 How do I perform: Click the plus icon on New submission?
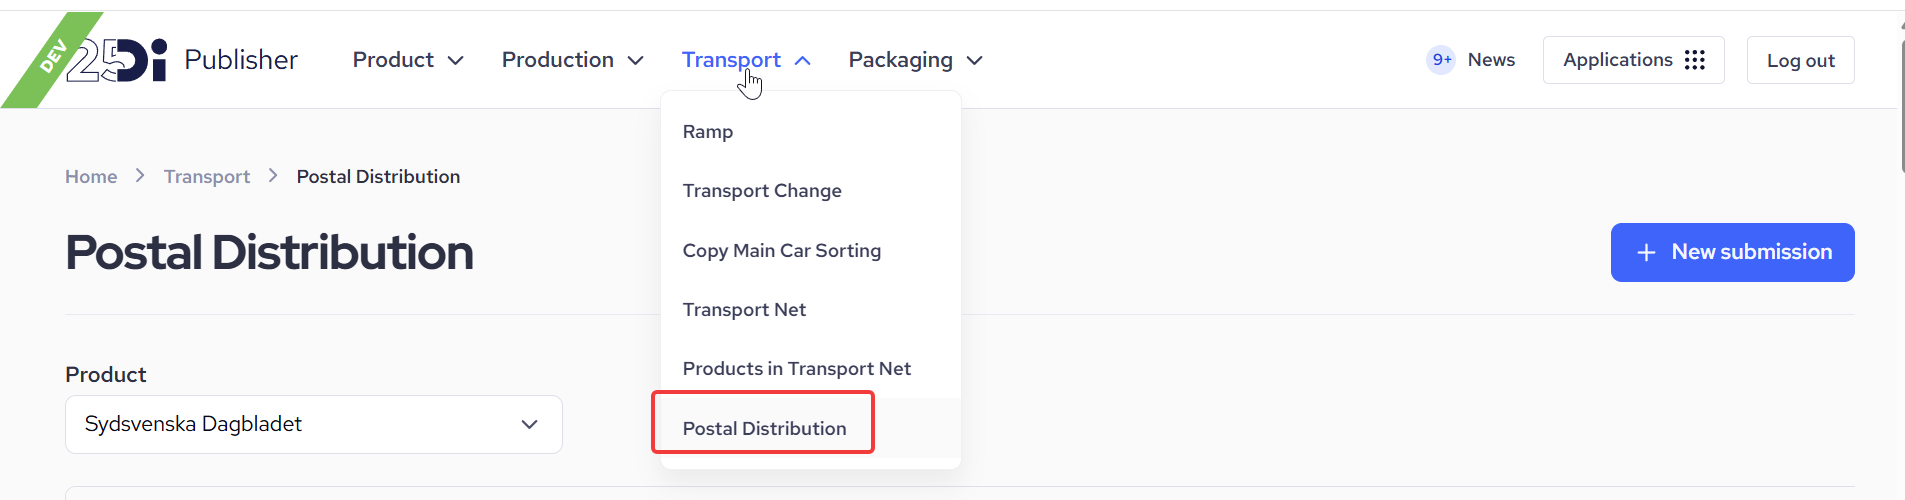click(x=1646, y=253)
